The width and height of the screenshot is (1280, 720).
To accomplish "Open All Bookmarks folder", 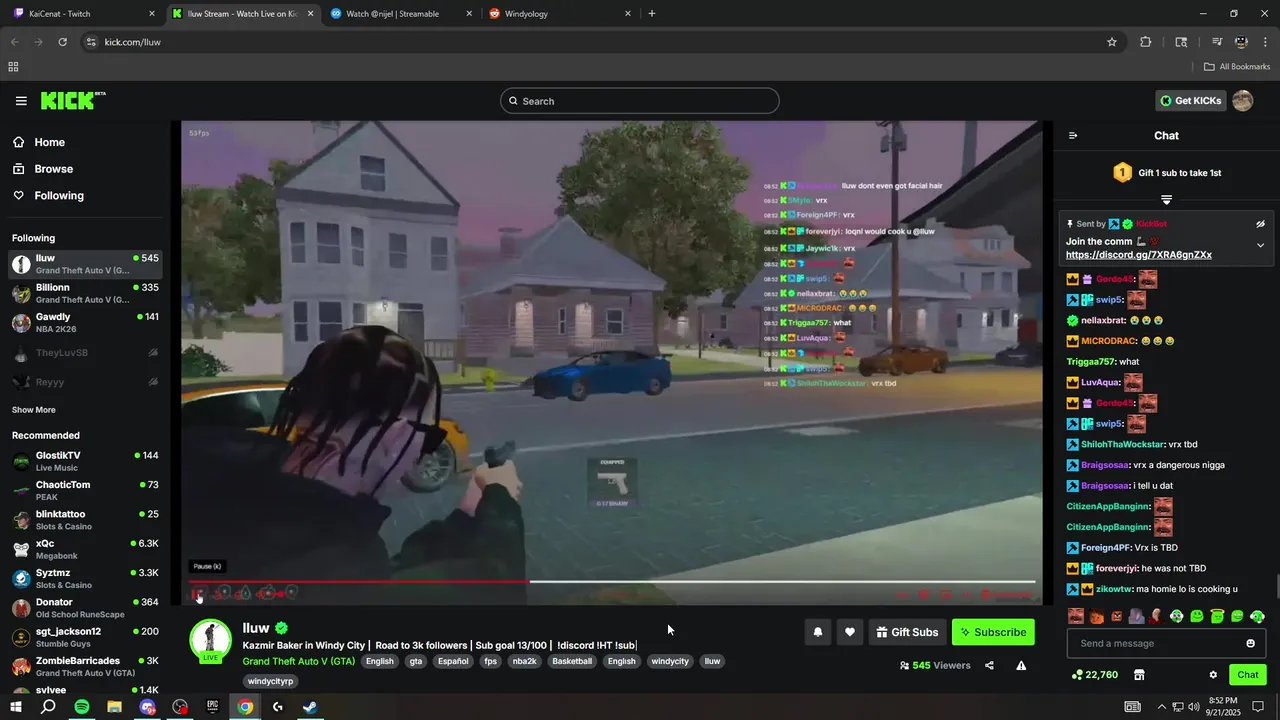I will tap(1237, 67).
